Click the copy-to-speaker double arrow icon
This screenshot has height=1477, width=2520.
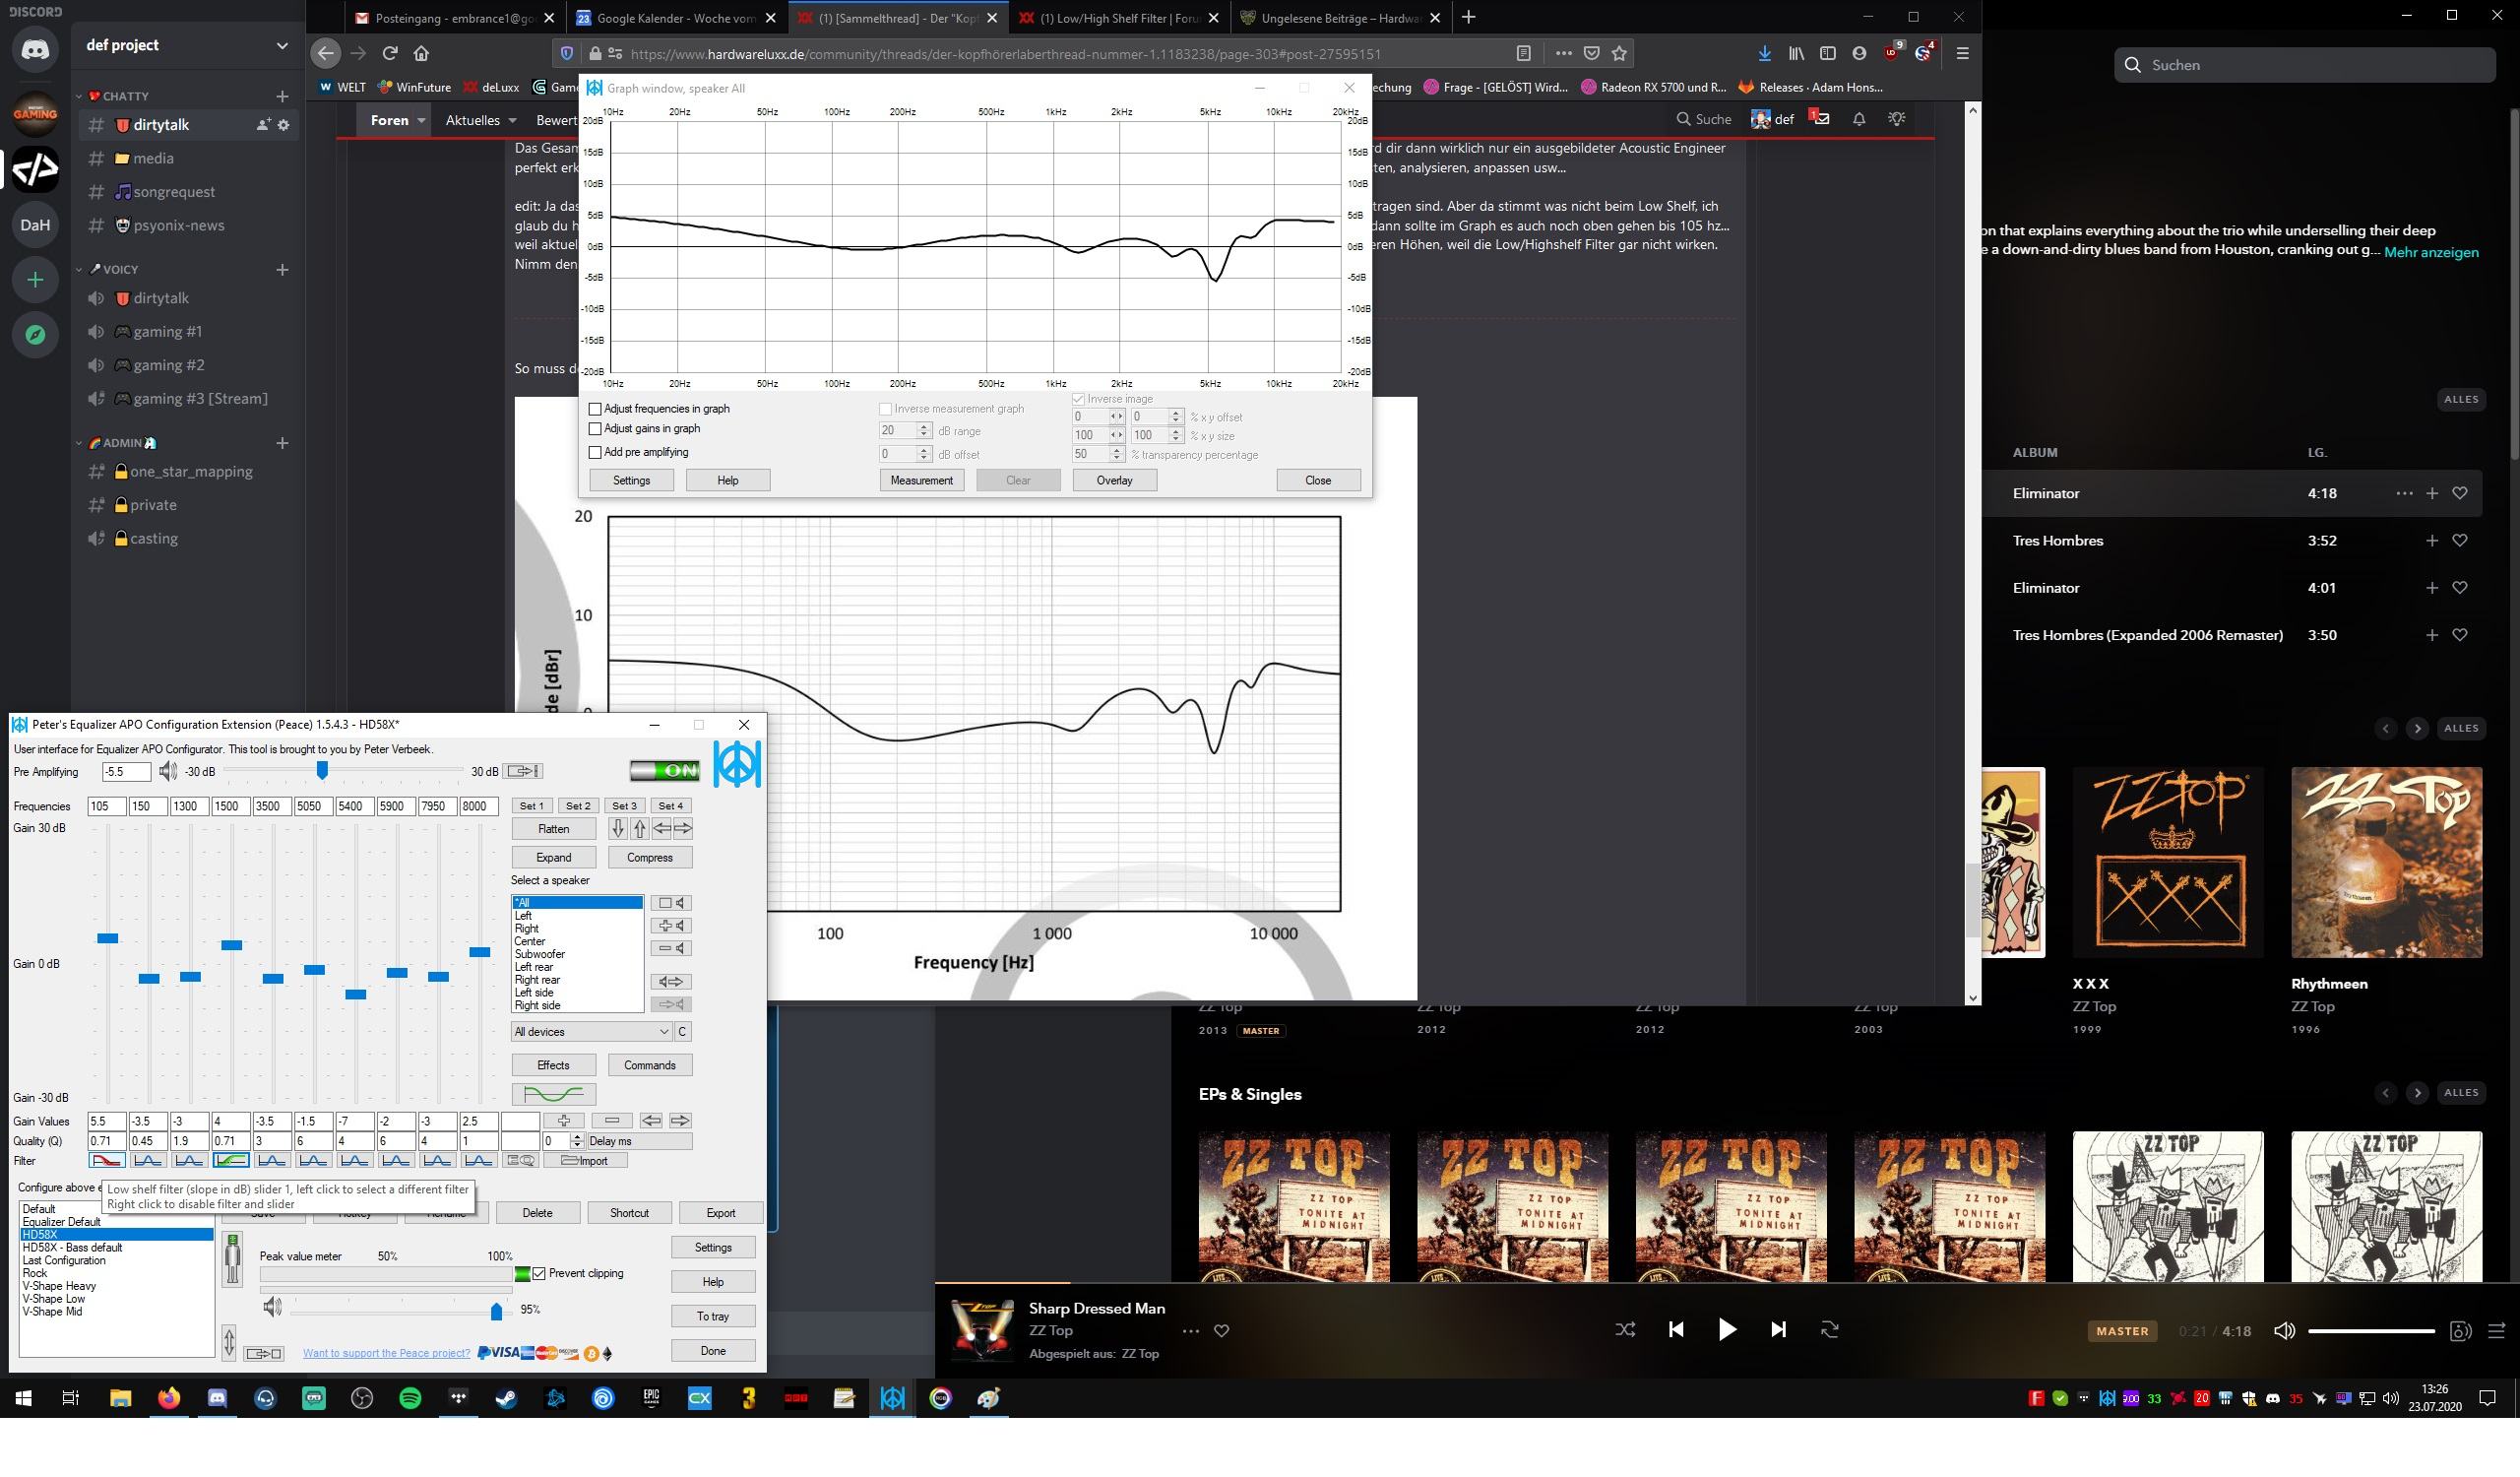[671, 981]
